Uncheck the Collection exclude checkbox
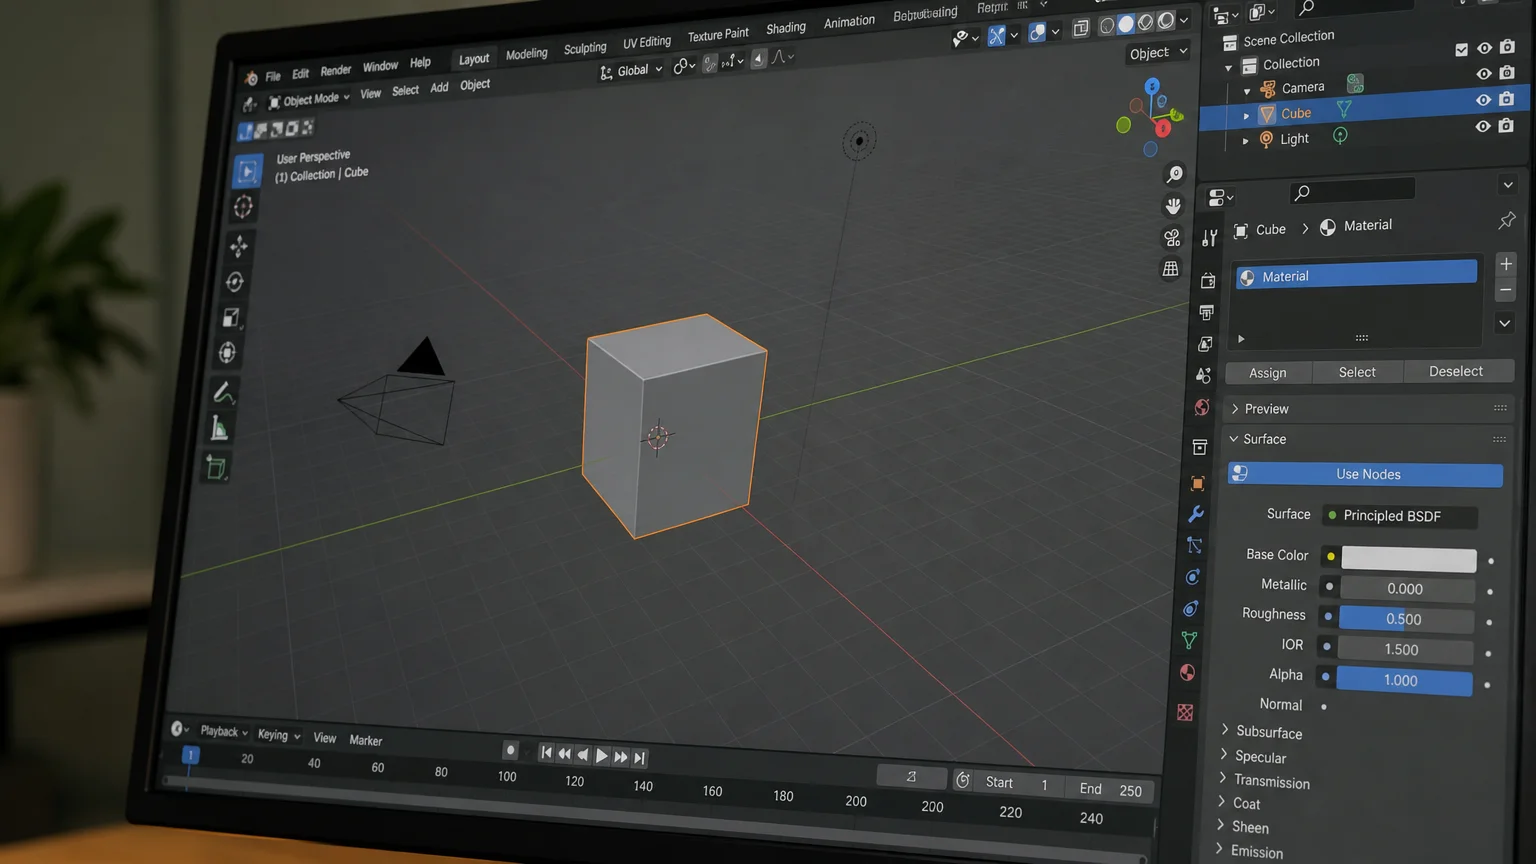1536x864 pixels. pos(1462,49)
